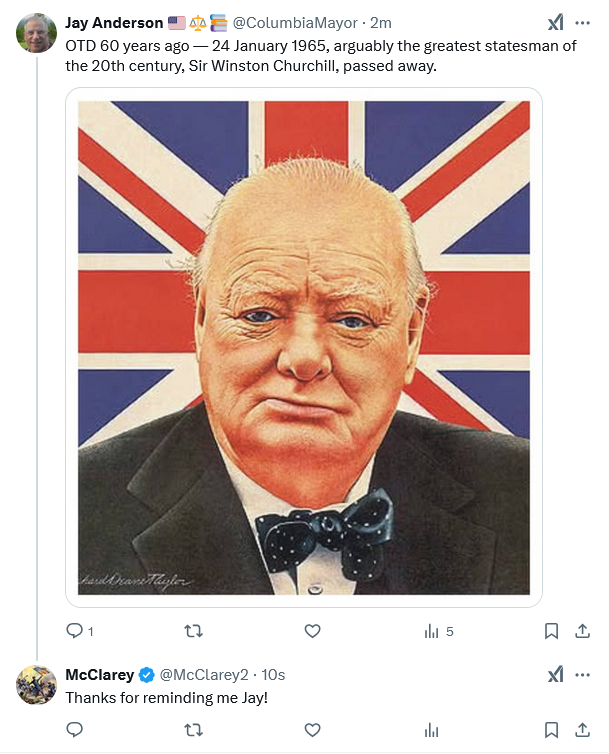Open more options on McClarey's reply
Image resolution: width=609 pixels, height=754 pixels.
[x=582, y=675]
